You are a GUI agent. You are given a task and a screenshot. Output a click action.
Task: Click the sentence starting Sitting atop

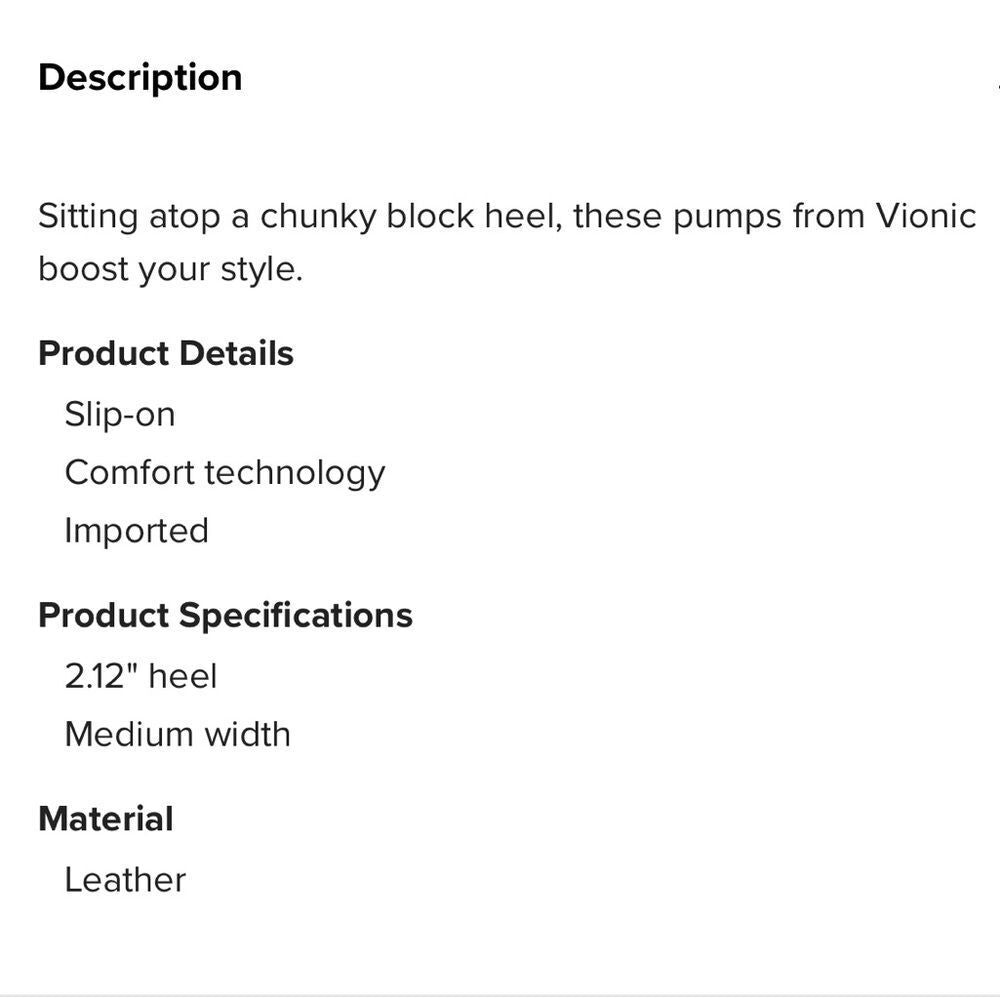(508, 242)
